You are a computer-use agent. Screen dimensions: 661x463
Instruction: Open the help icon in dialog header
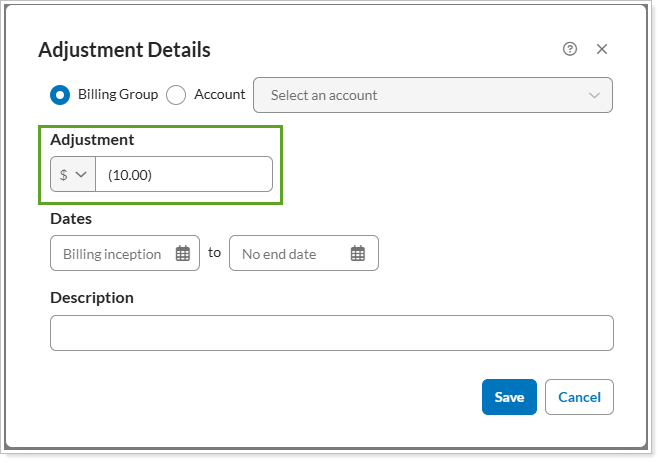point(570,49)
